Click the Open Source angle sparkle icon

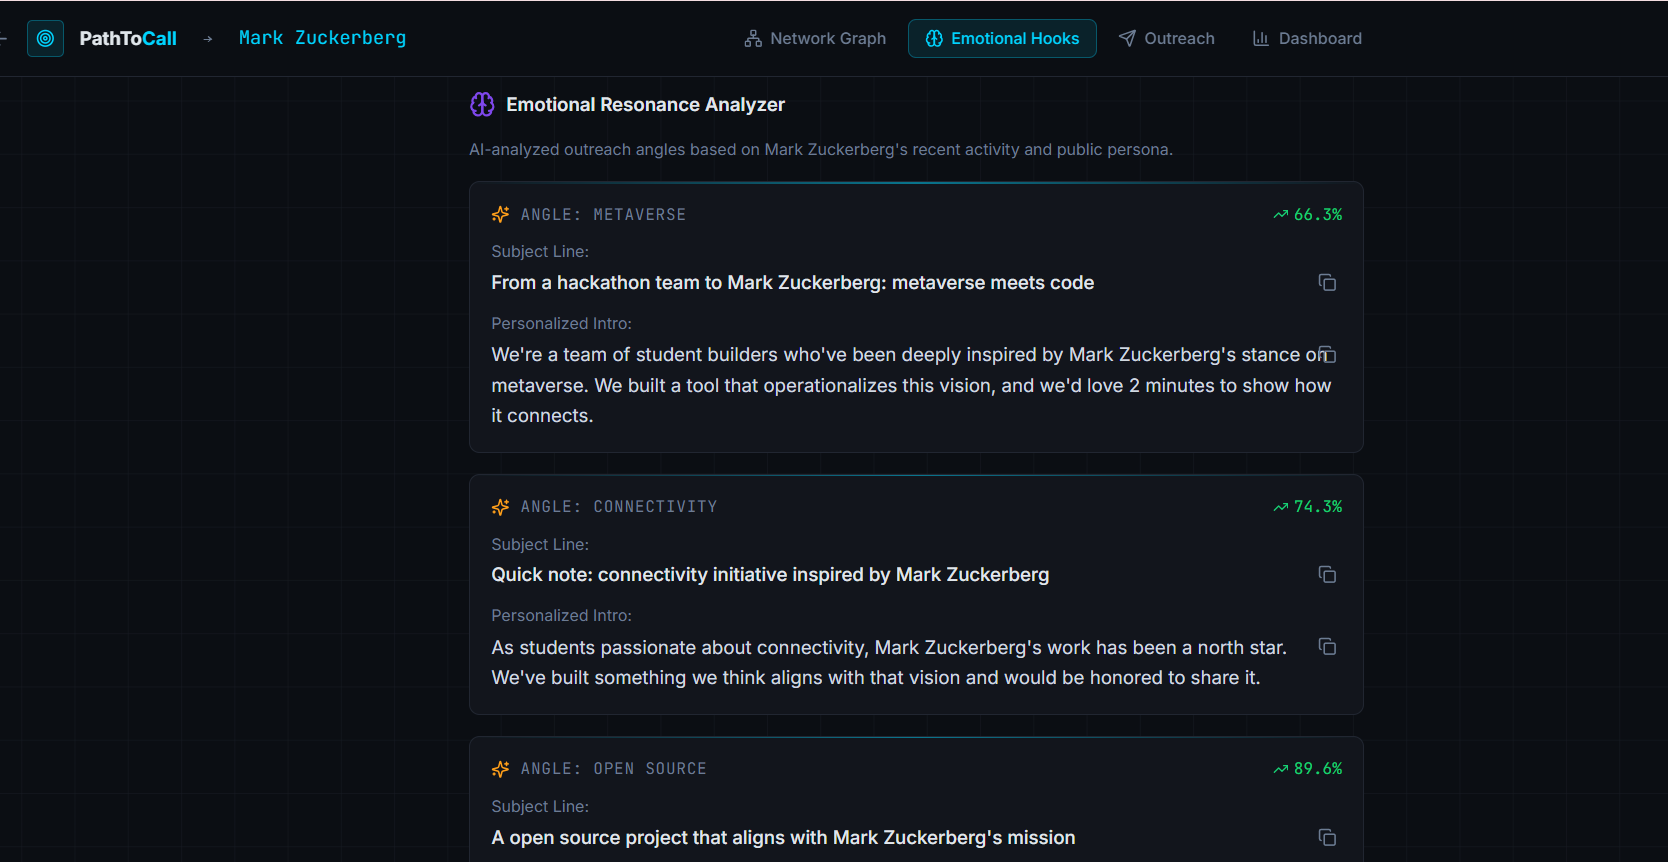click(501, 769)
